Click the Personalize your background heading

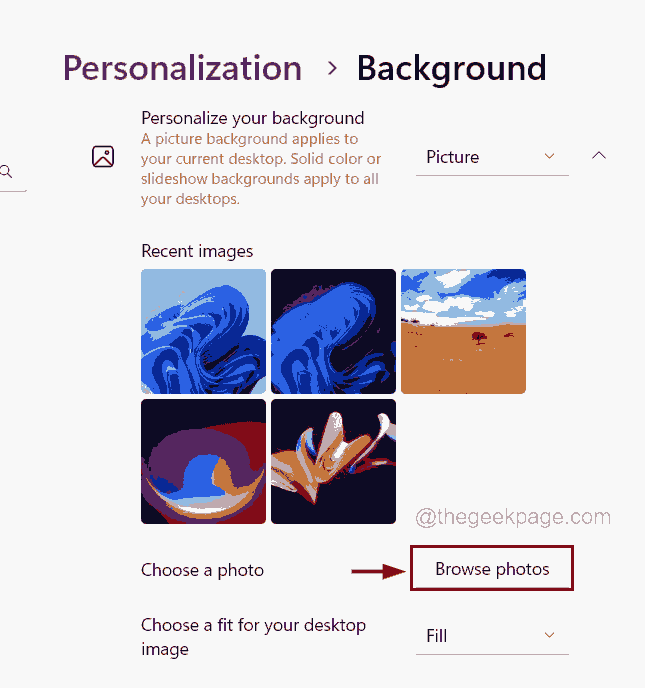[x=253, y=118]
